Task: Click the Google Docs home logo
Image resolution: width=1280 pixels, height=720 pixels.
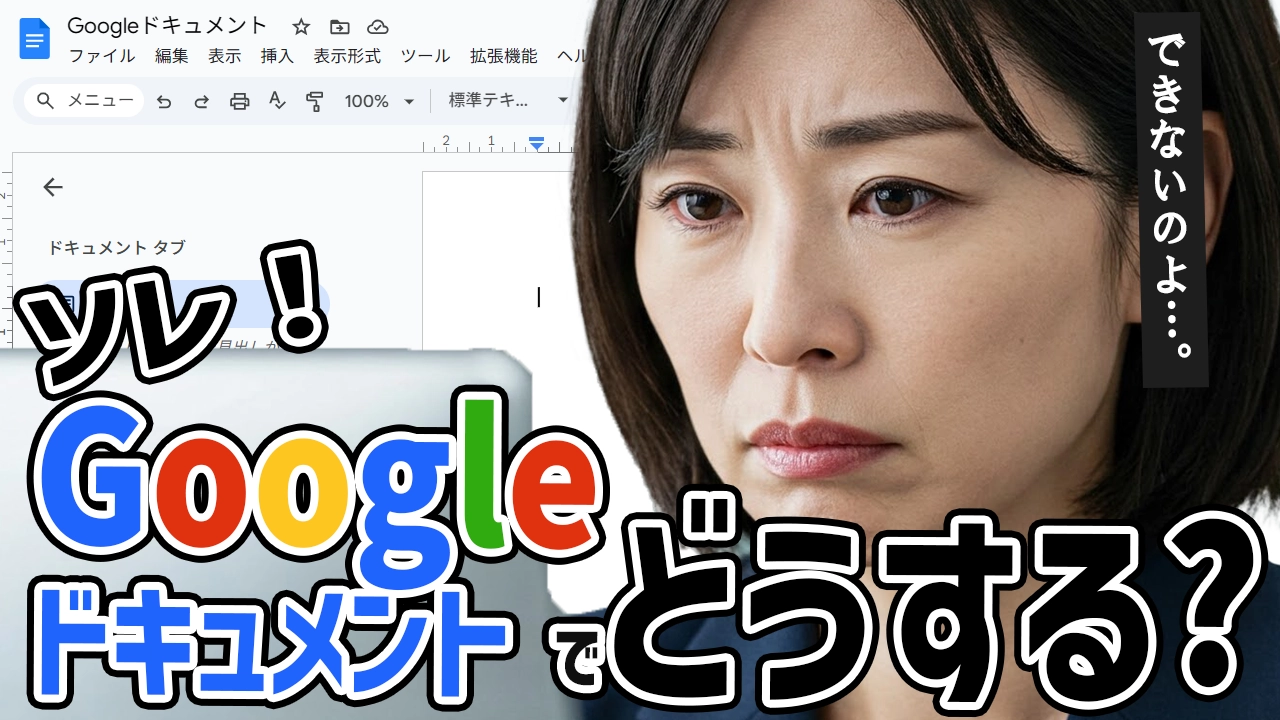Action: coord(35,40)
